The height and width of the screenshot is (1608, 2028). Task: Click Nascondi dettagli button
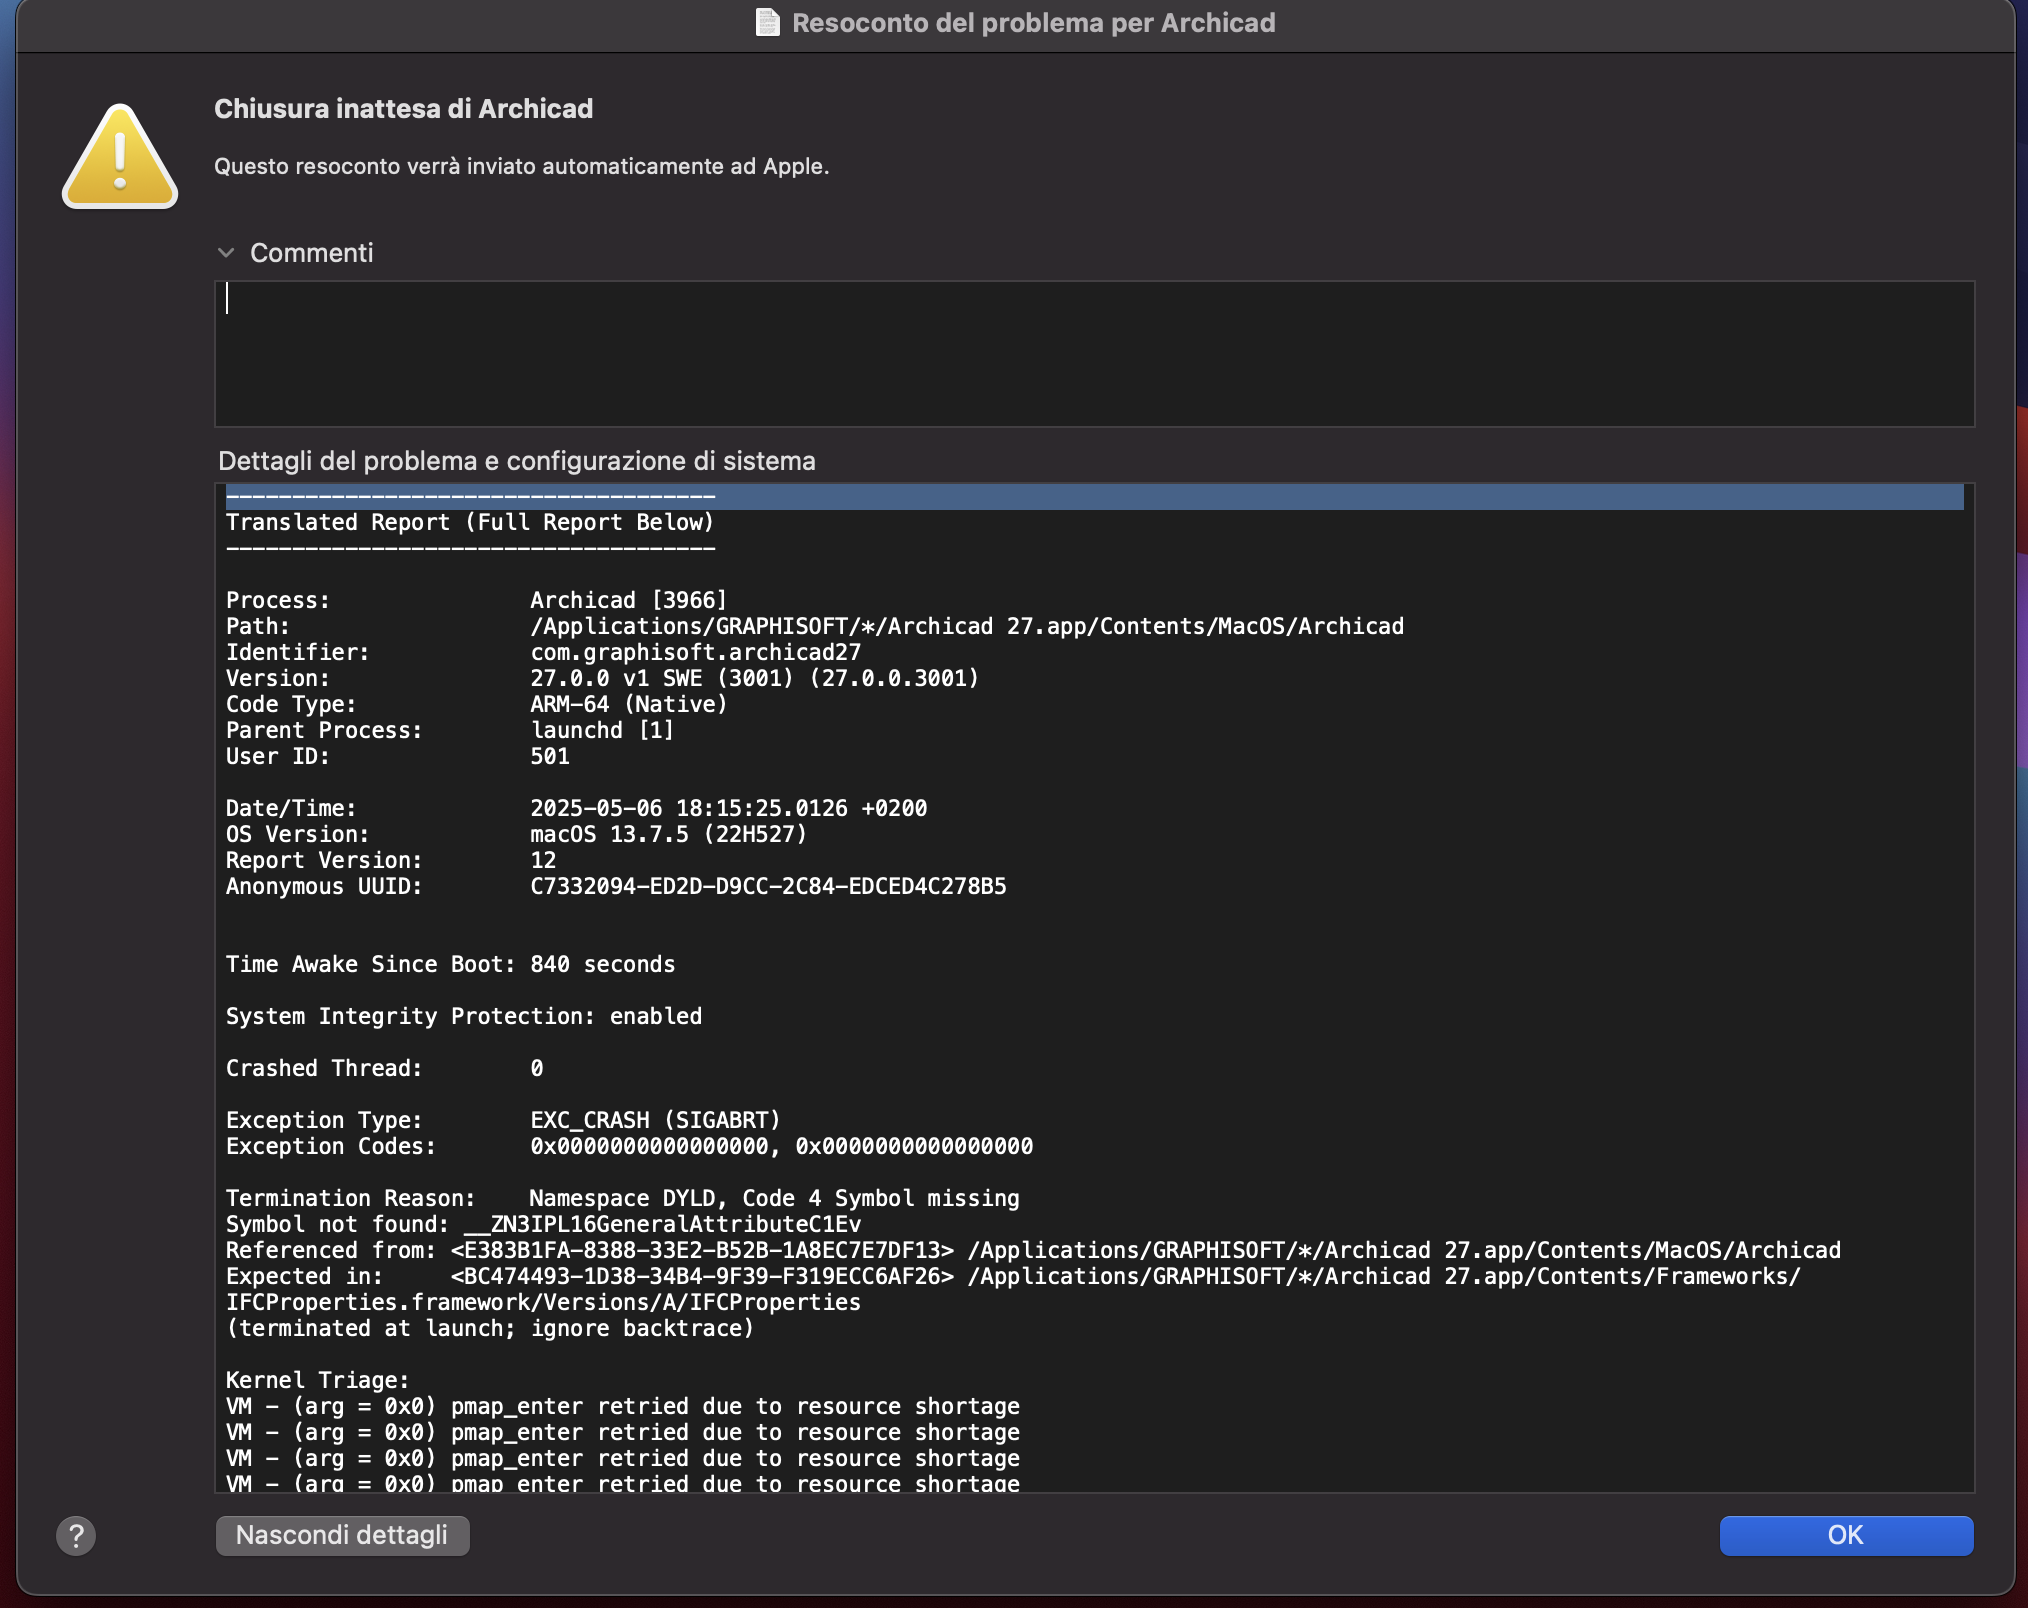coord(342,1535)
